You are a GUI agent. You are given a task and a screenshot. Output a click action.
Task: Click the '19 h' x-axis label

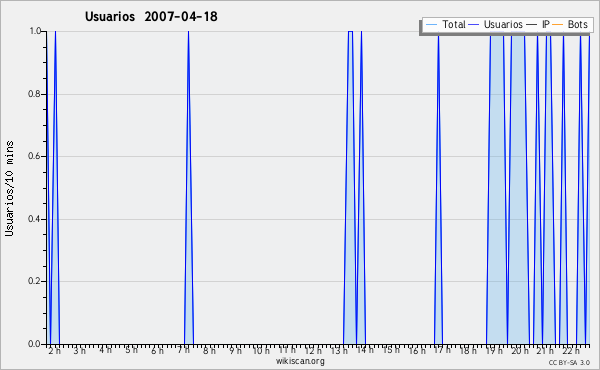tap(494, 351)
